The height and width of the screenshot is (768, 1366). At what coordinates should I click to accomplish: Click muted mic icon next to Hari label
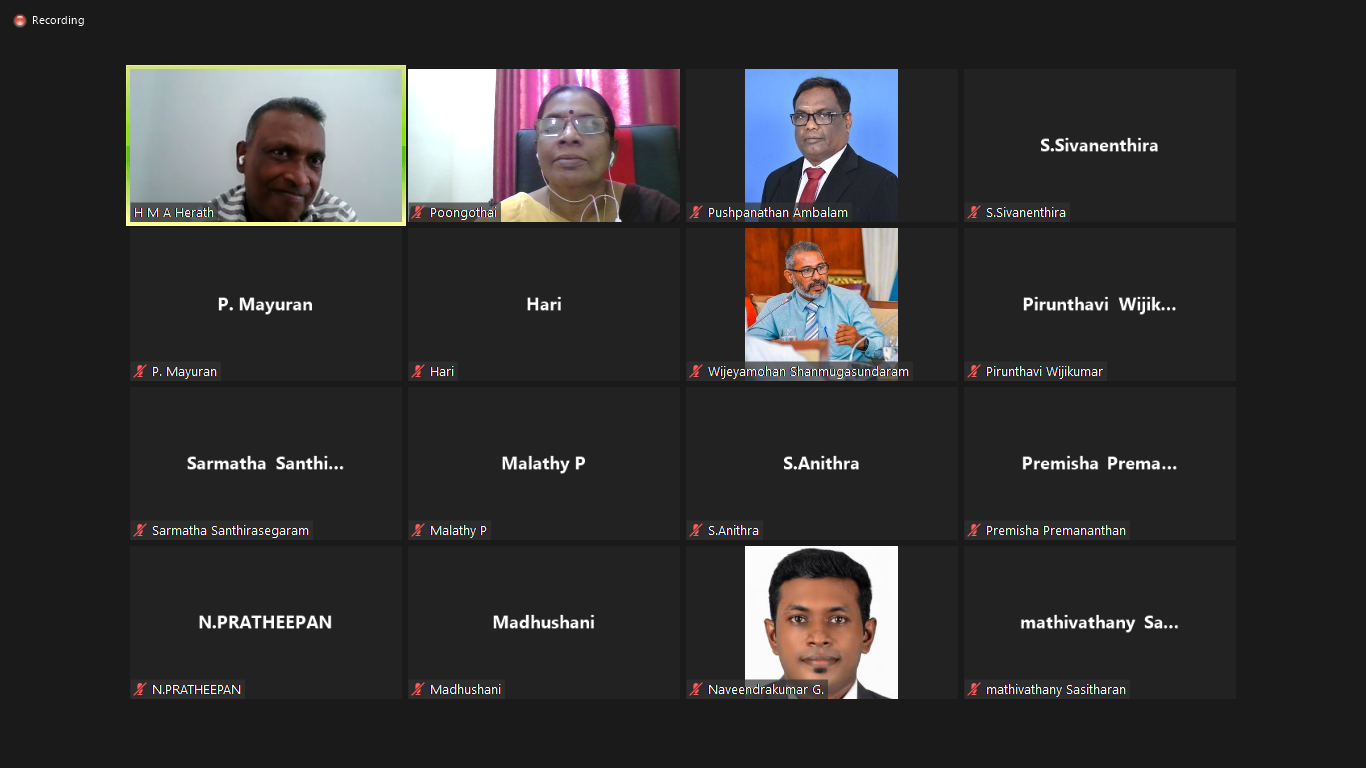click(x=418, y=371)
